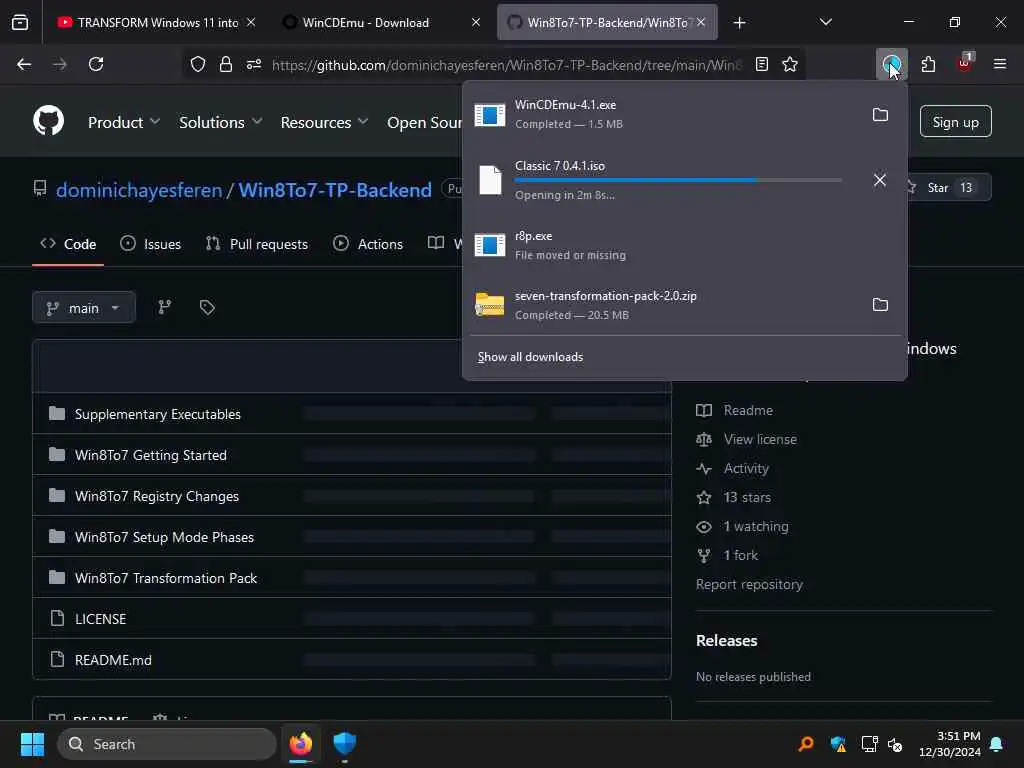The width and height of the screenshot is (1024, 768).
Task: Open tracking protection shield icon
Action: point(198,64)
